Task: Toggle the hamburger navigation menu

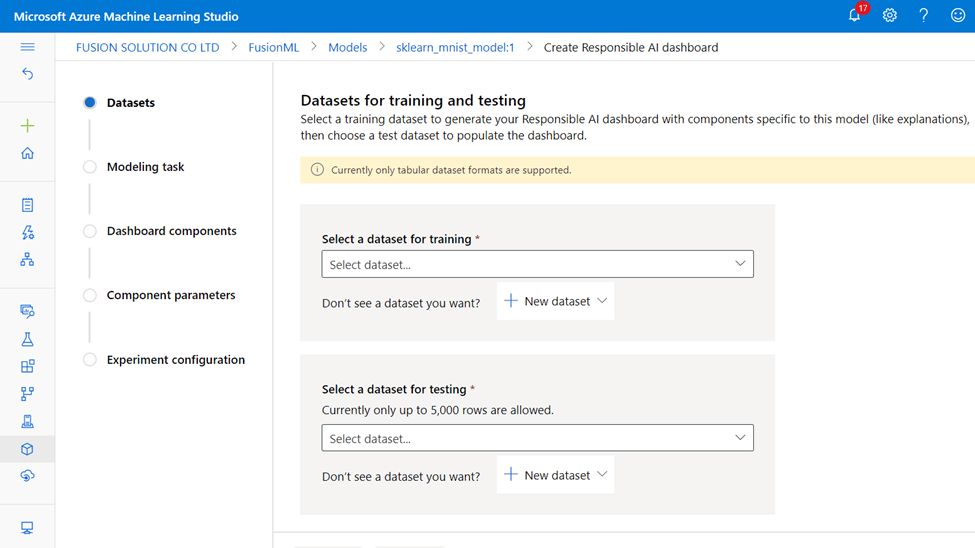Action: pos(27,47)
